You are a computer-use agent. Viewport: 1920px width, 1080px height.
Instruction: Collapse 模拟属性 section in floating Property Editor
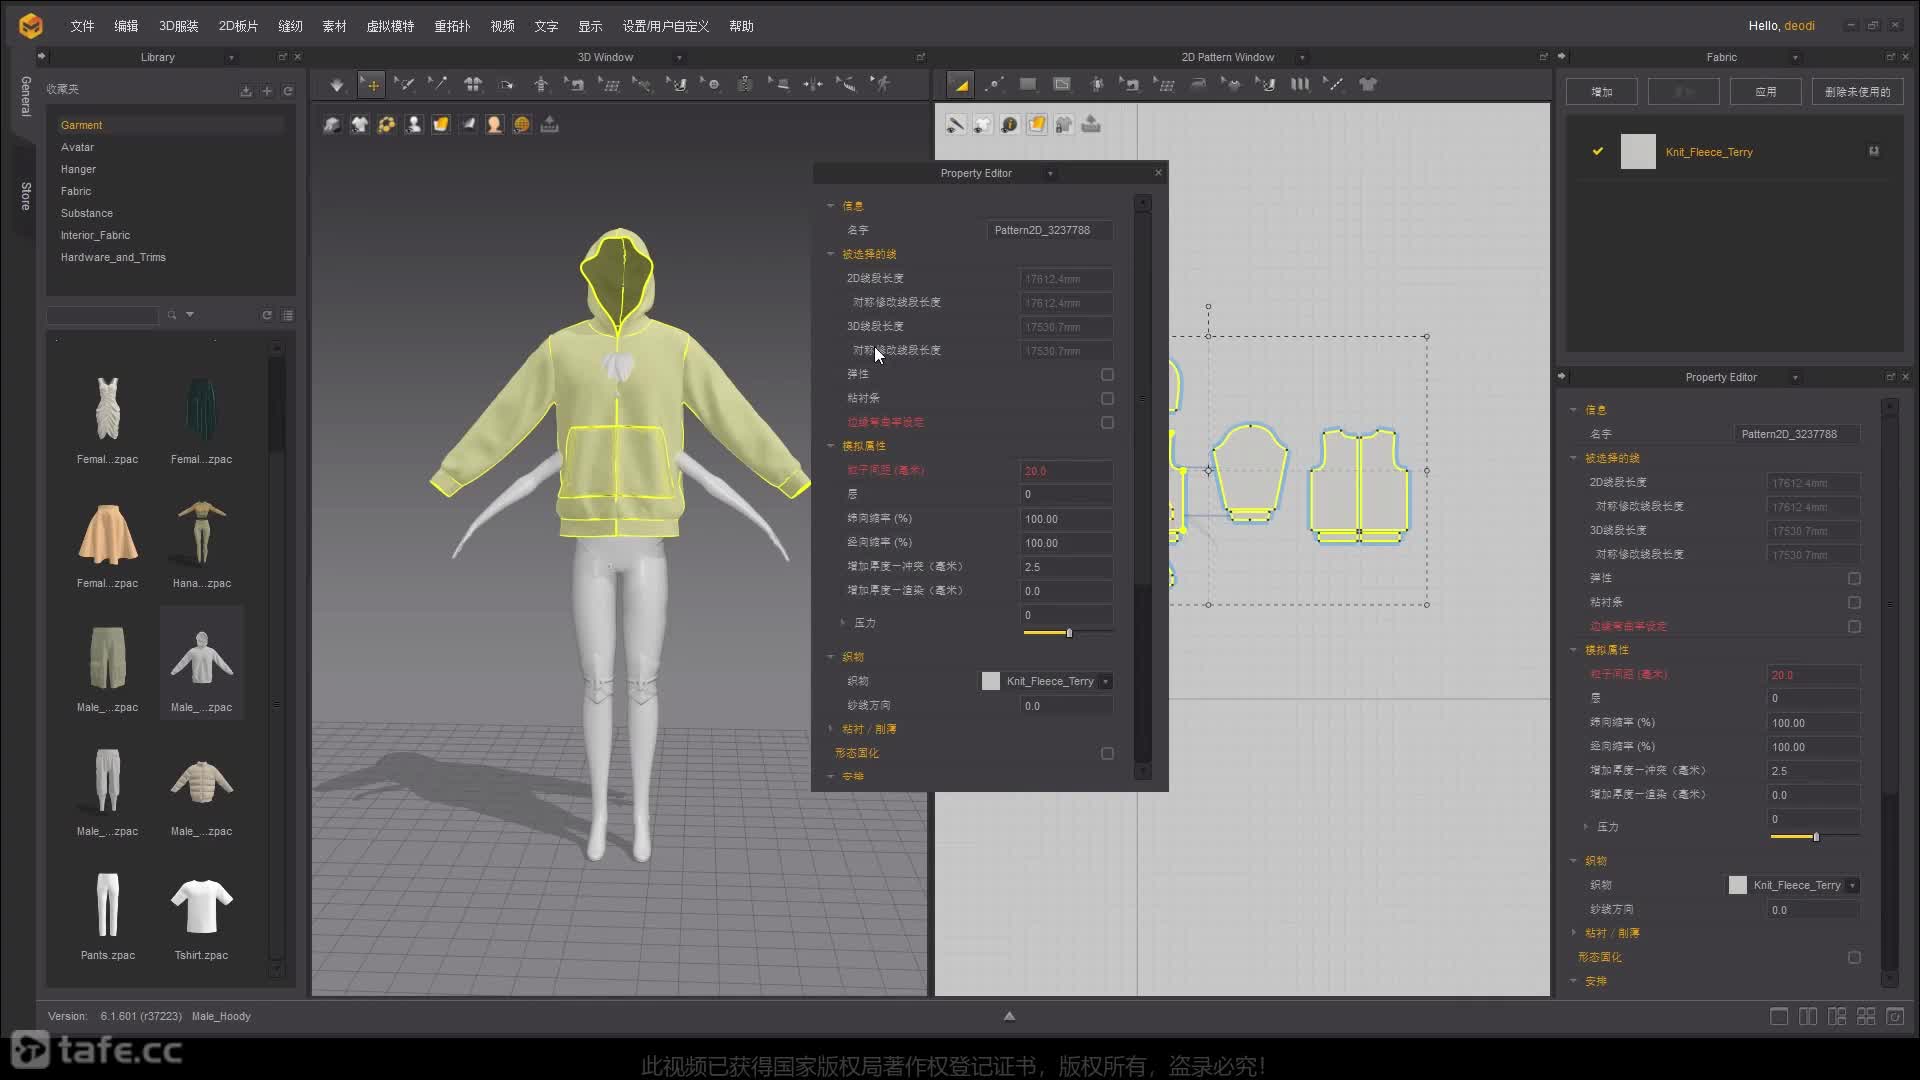coord(830,446)
